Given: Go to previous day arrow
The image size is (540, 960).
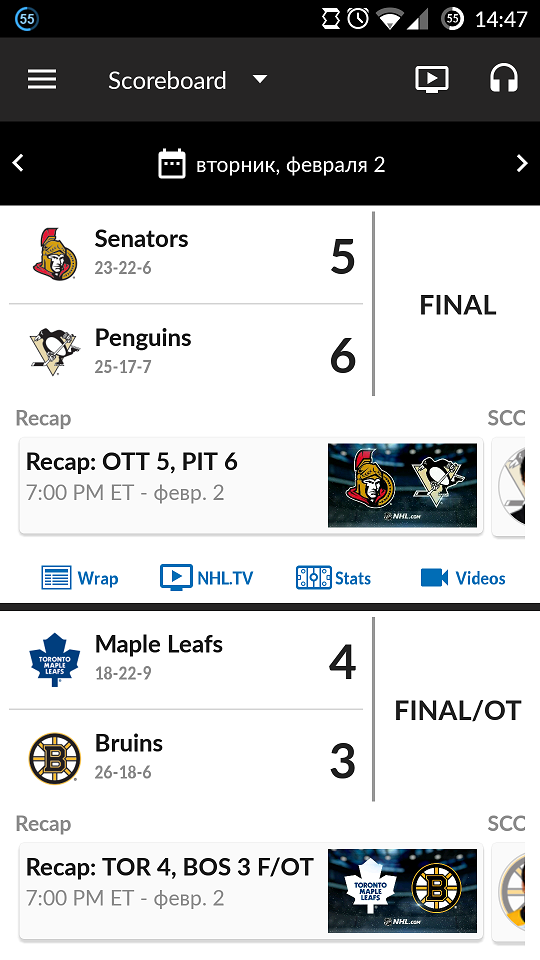Looking at the screenshot, I should (x=18, y=163).
